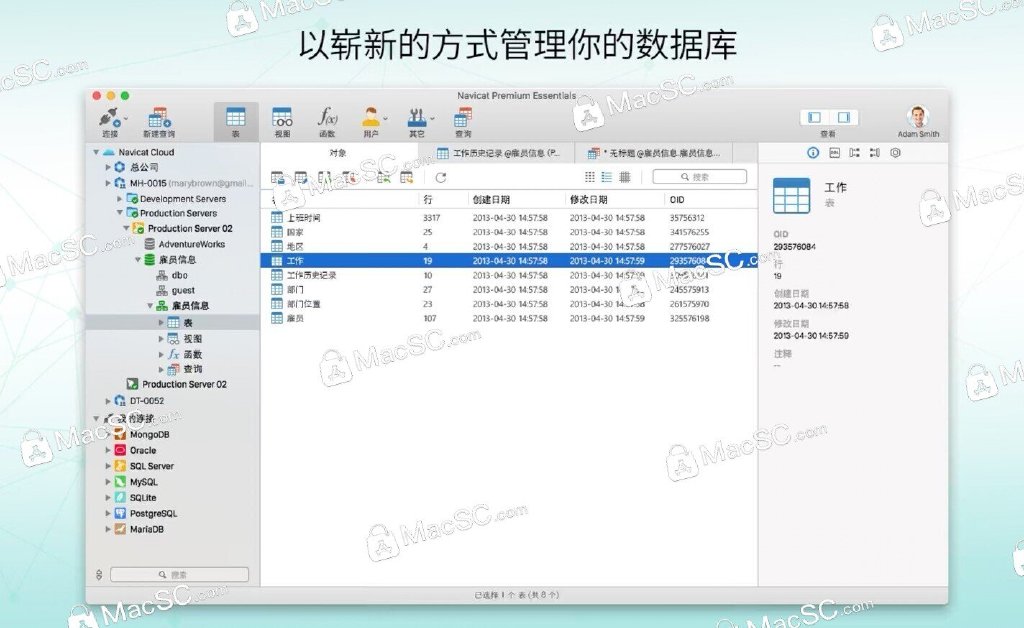Expand the SQL Server connection group
This screenshot has width=1024, height=628.
point(108,466)
